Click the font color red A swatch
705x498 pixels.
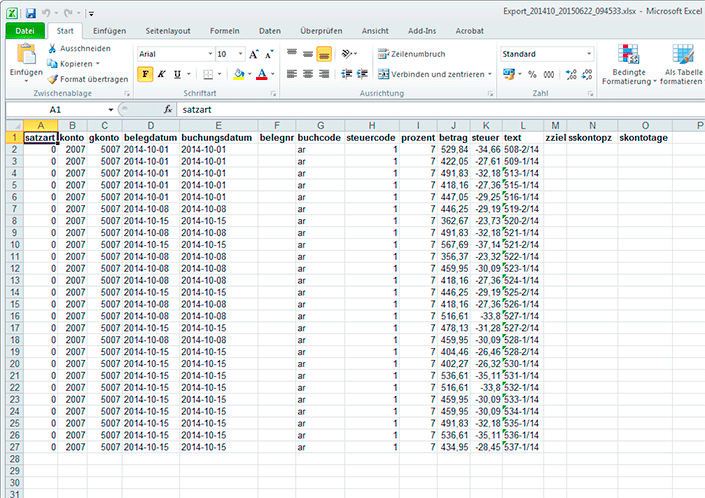click(x=260, y=74)
